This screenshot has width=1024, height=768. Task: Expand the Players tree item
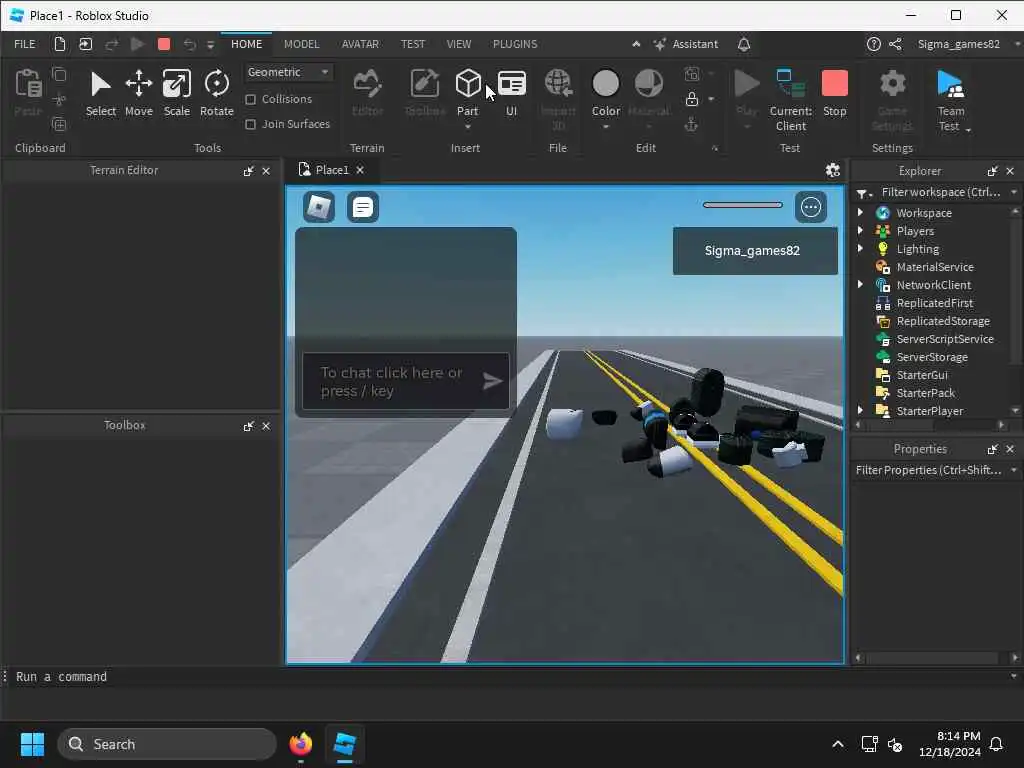coord(860,231)
